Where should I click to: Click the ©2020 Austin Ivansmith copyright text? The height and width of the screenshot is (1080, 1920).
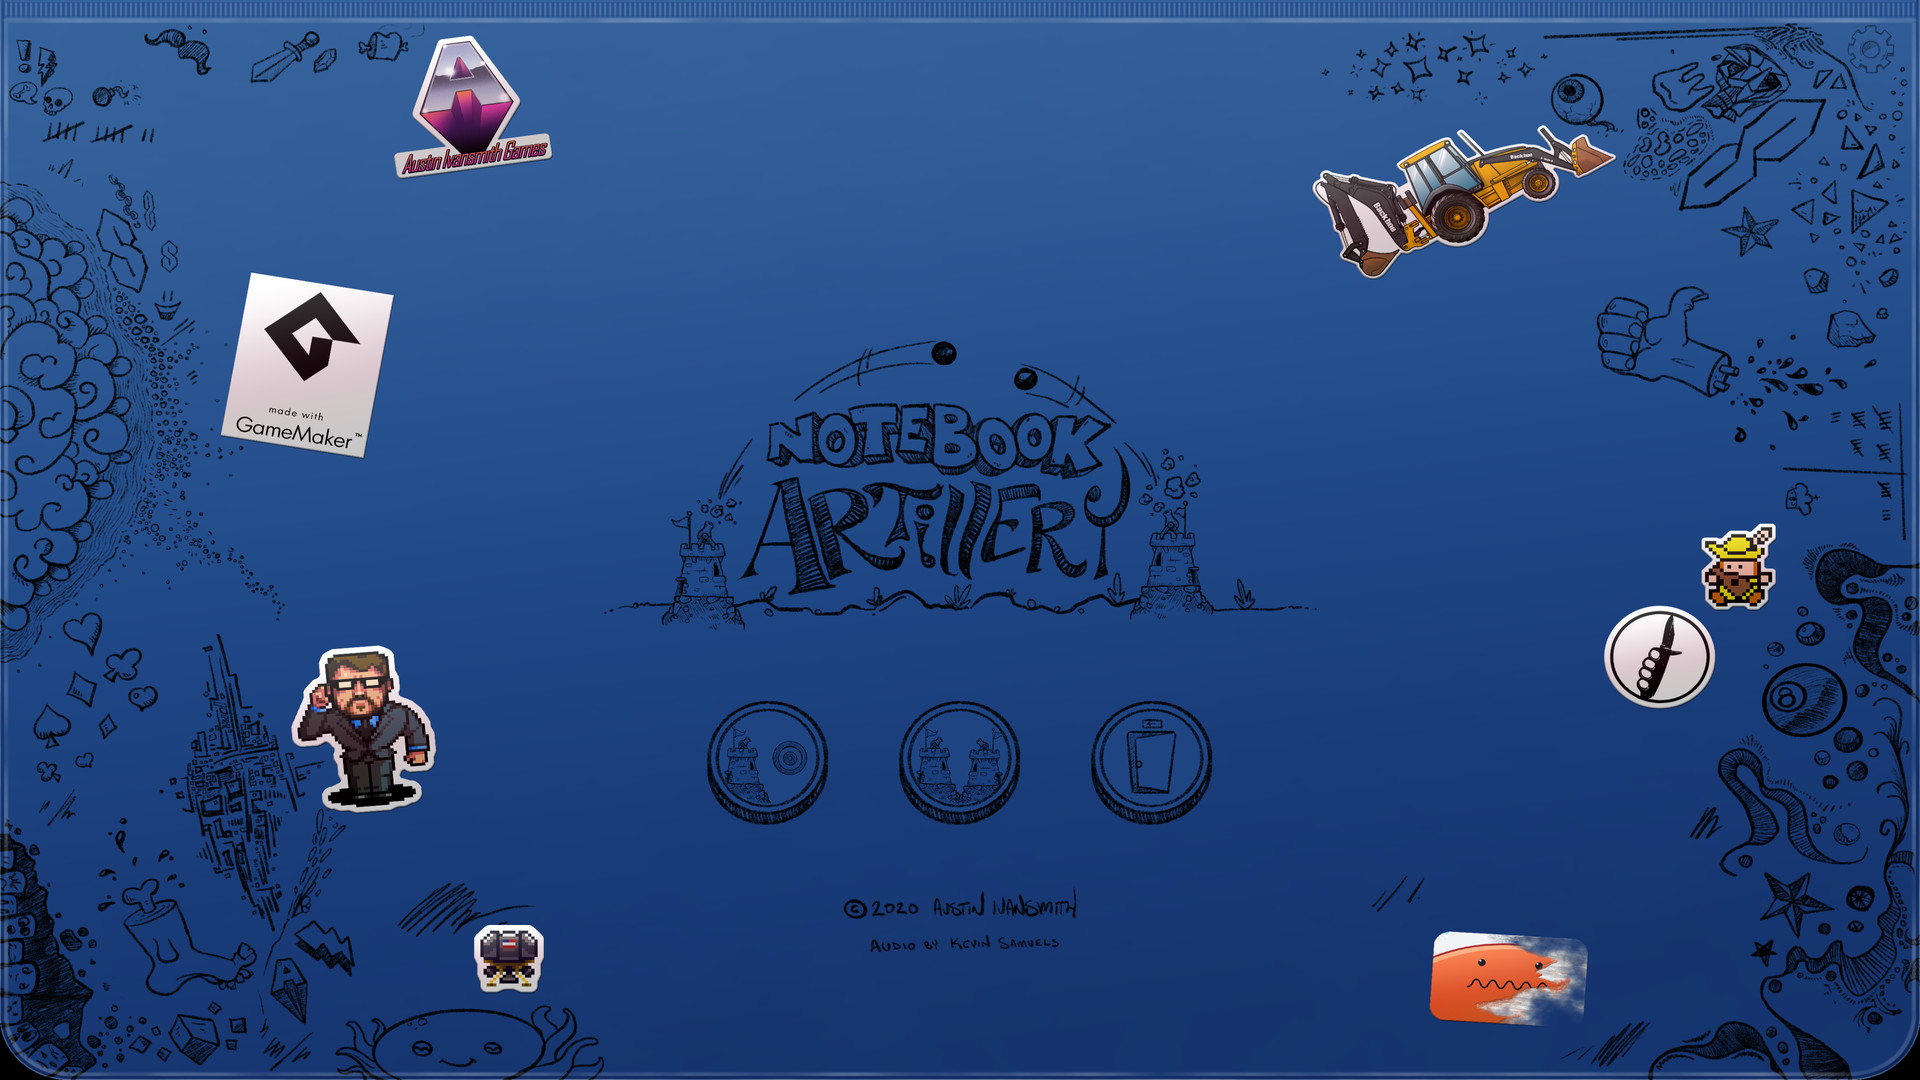[960, 907]
